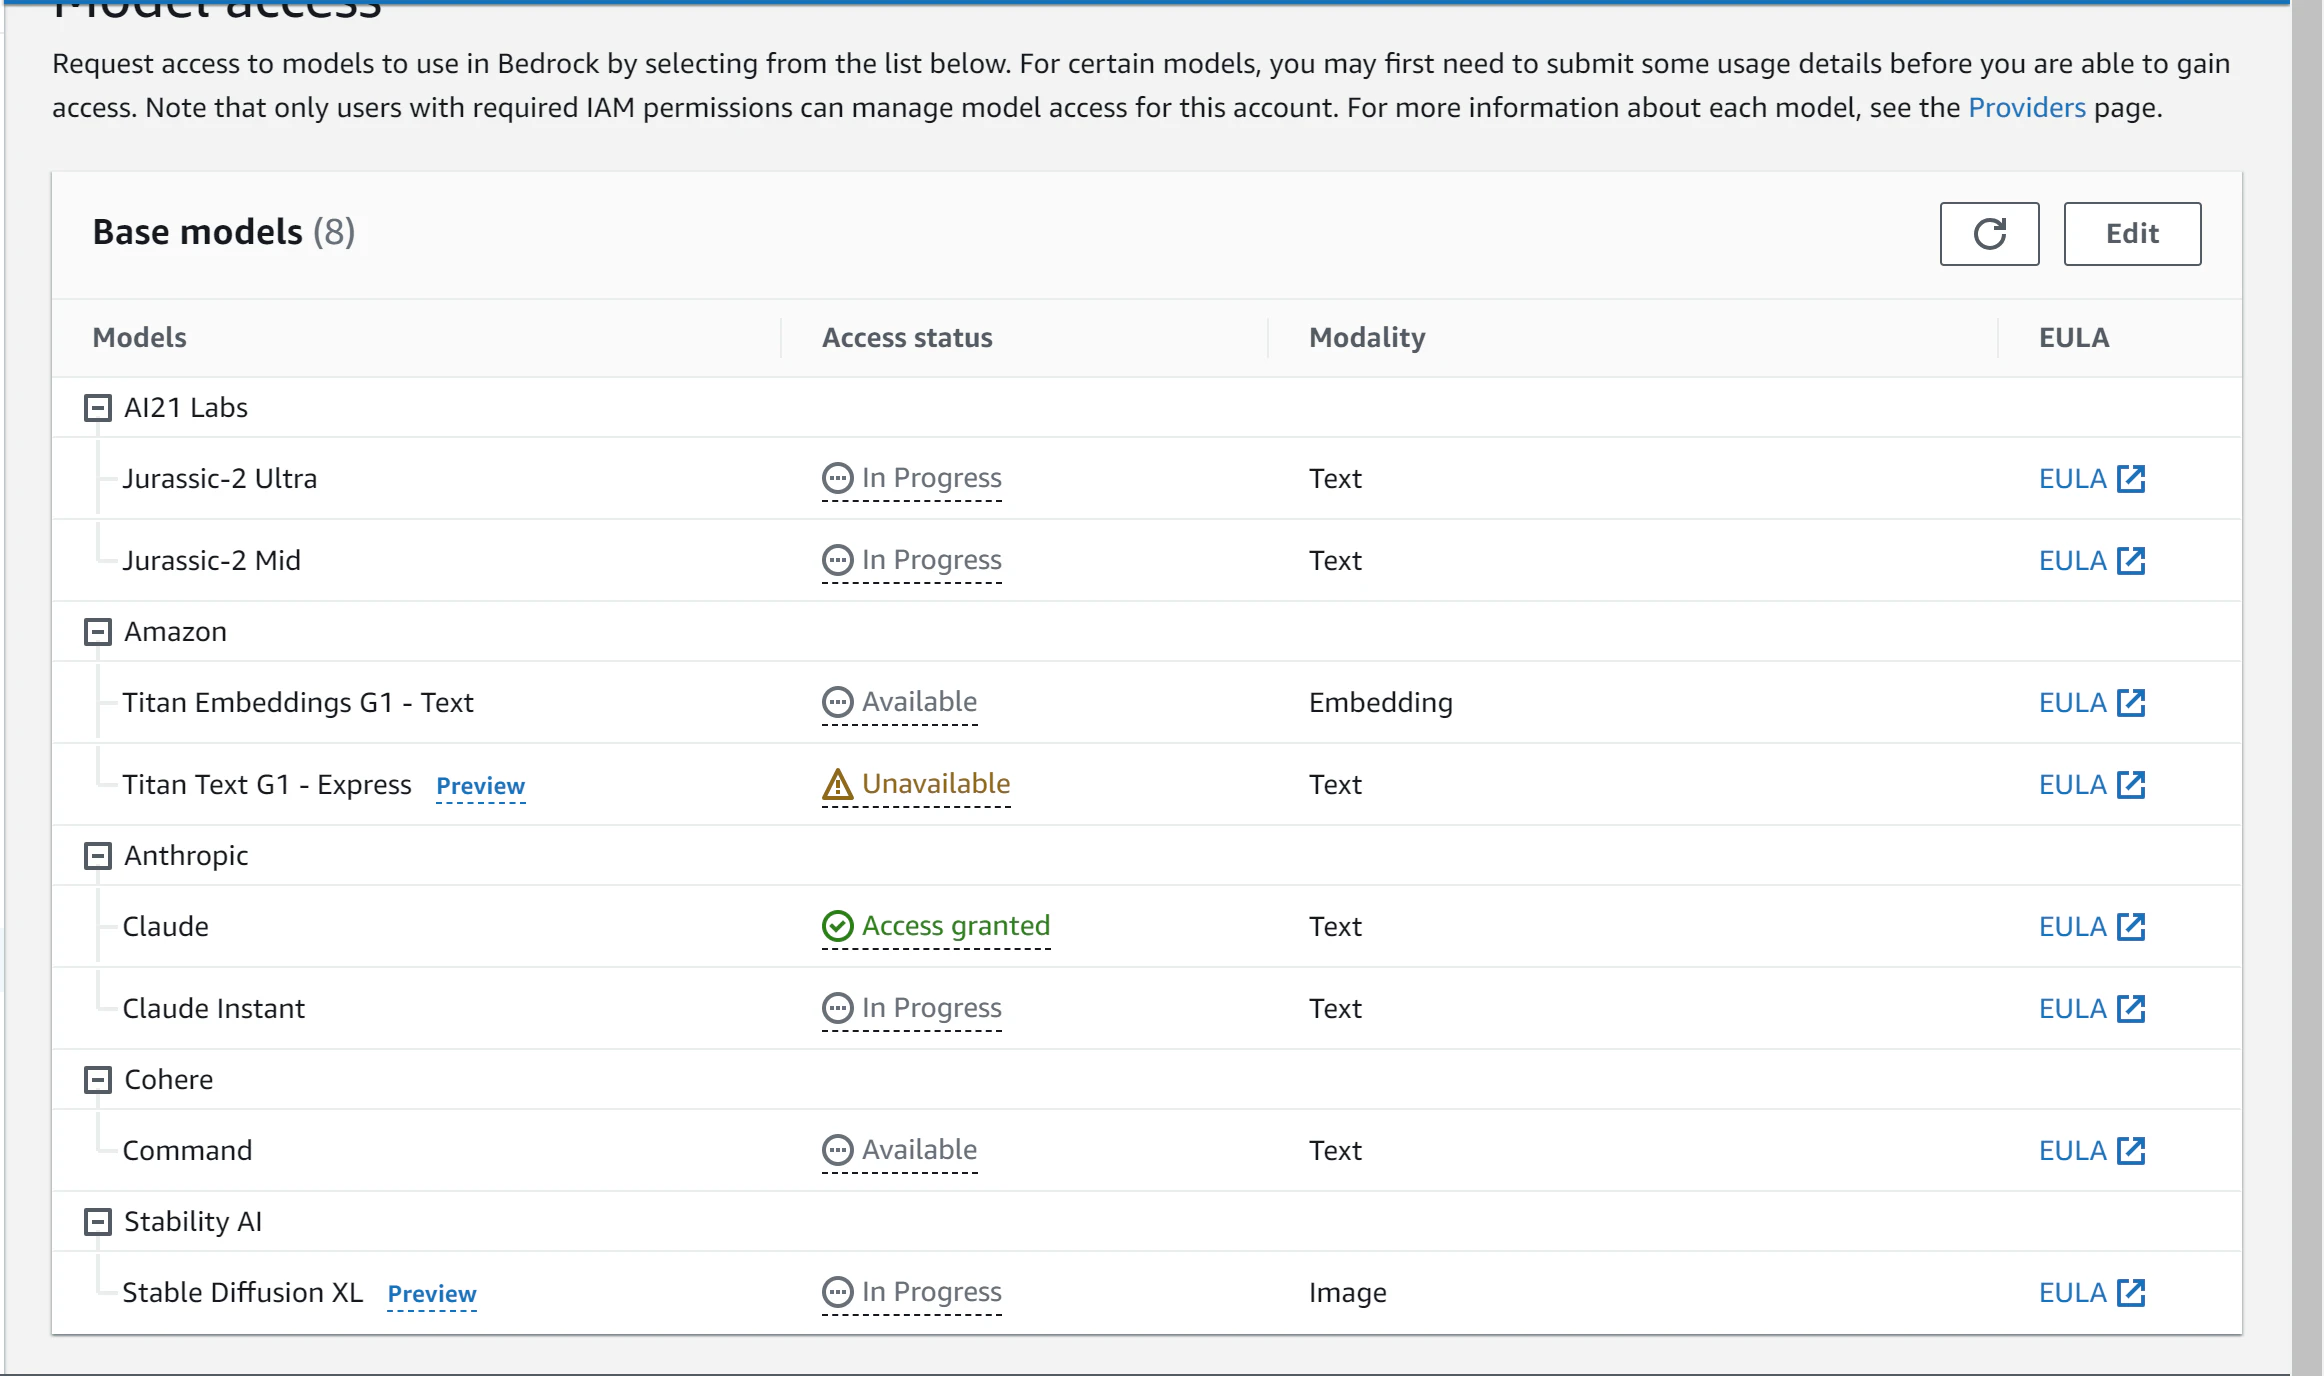Collapse the Cohere provider group

(x=97, y=1080)
